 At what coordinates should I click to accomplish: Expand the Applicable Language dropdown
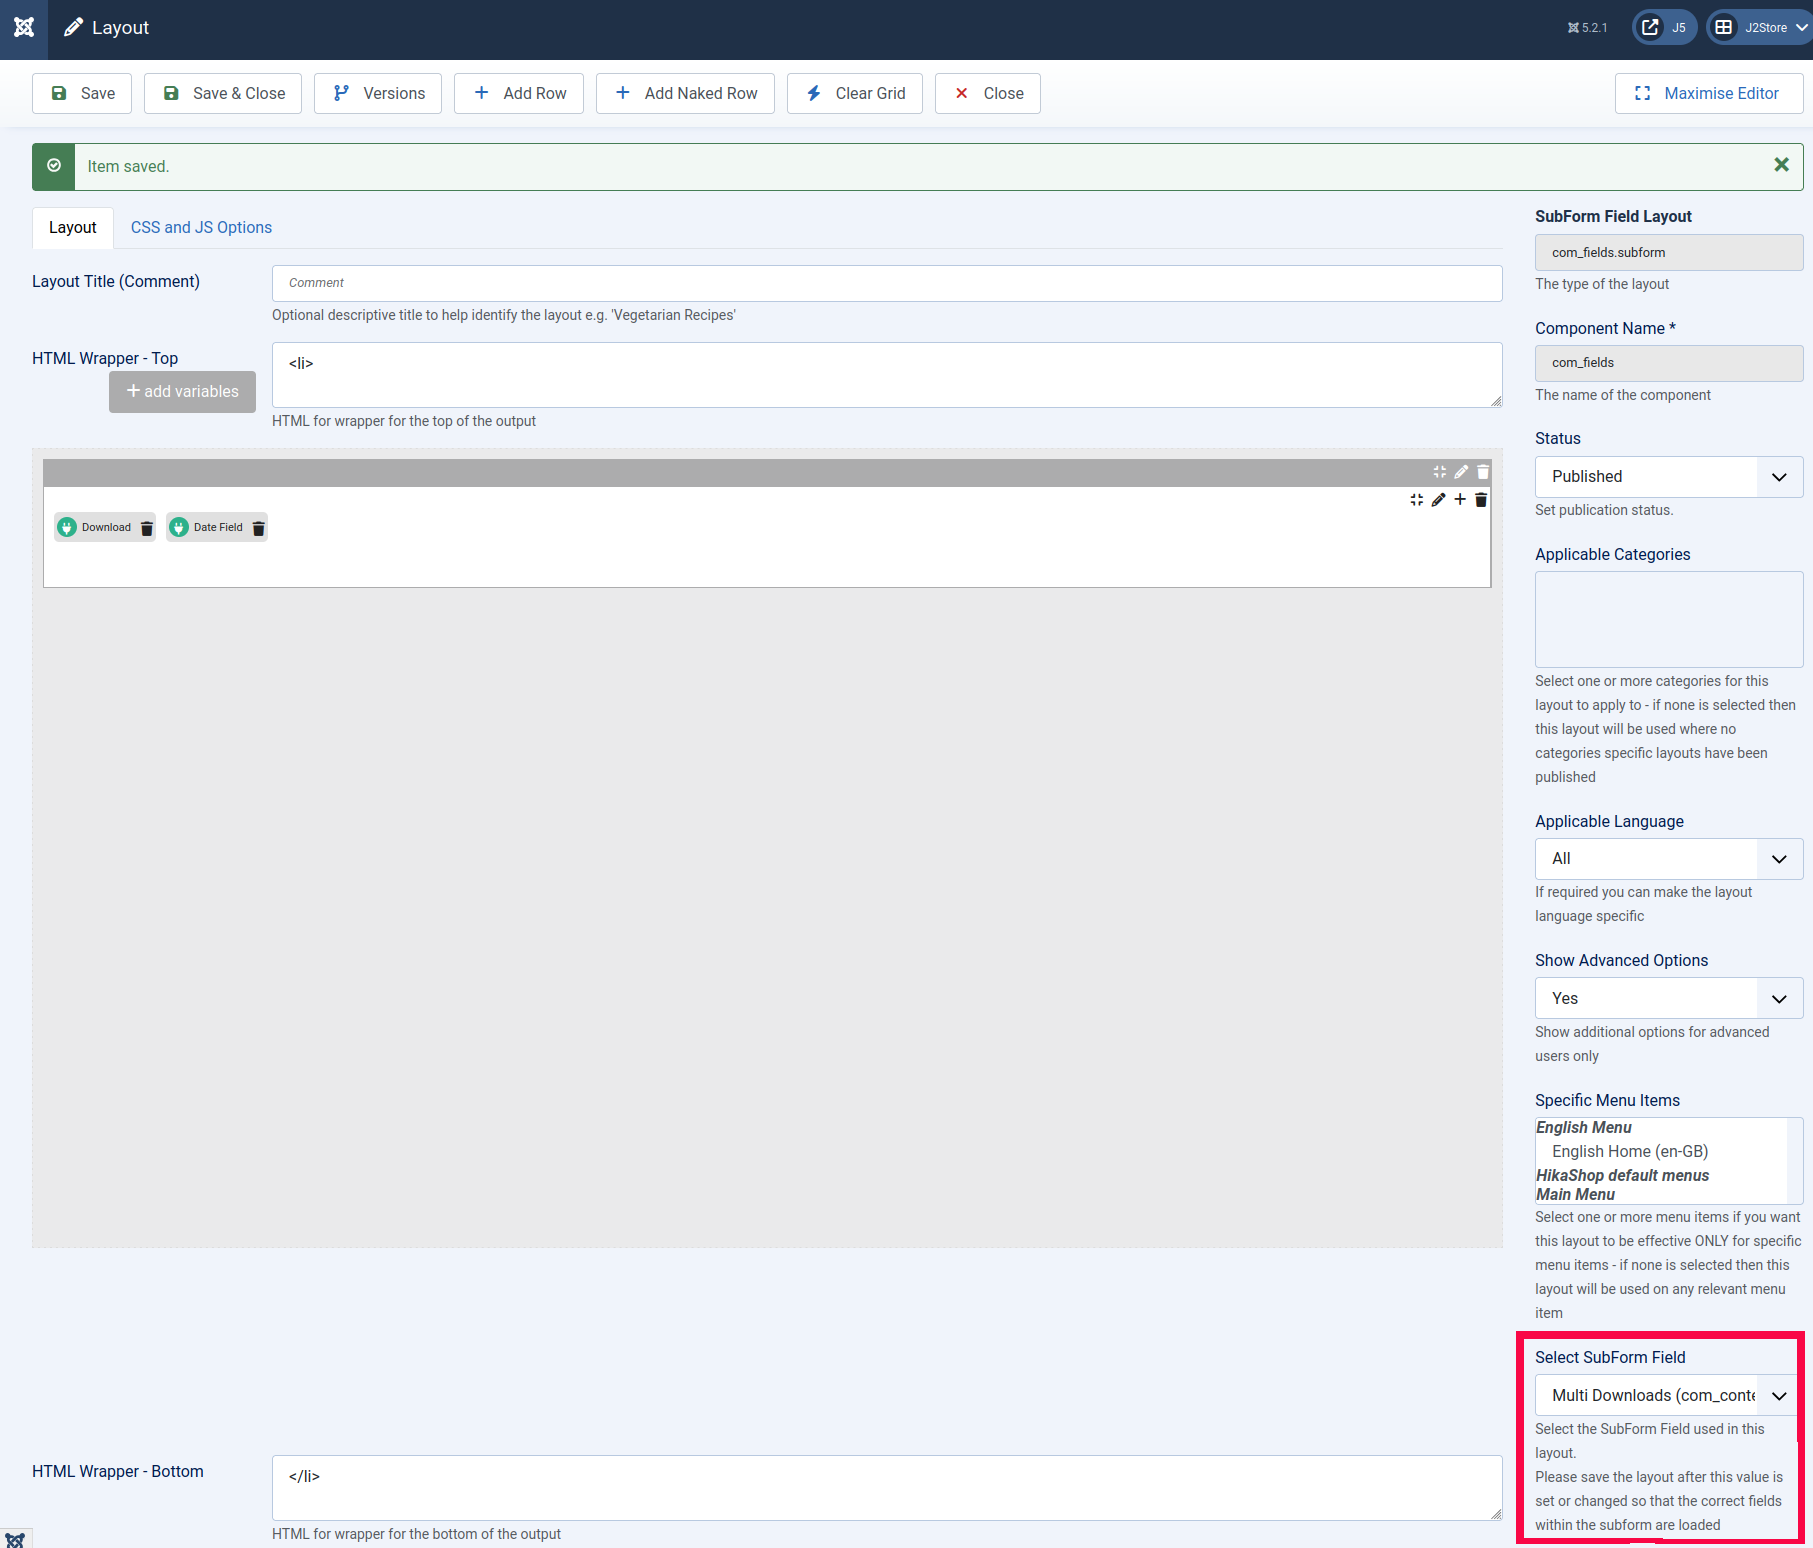click(x=1668, y=859)
